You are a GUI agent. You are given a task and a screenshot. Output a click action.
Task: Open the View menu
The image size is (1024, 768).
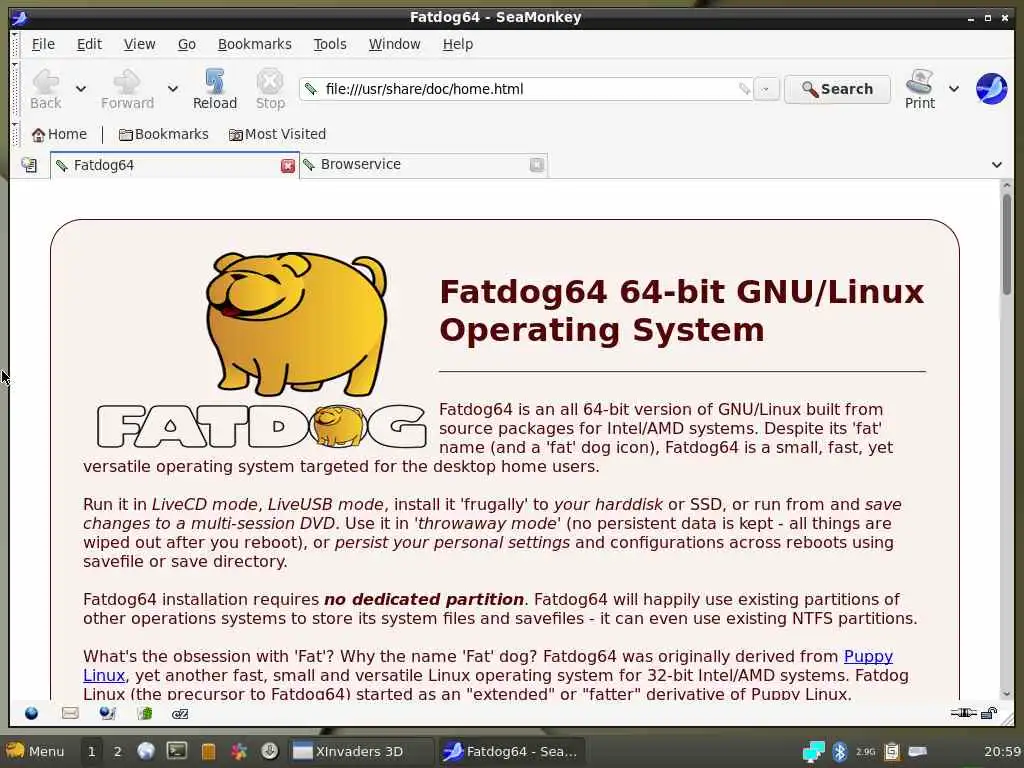(140, 44)
